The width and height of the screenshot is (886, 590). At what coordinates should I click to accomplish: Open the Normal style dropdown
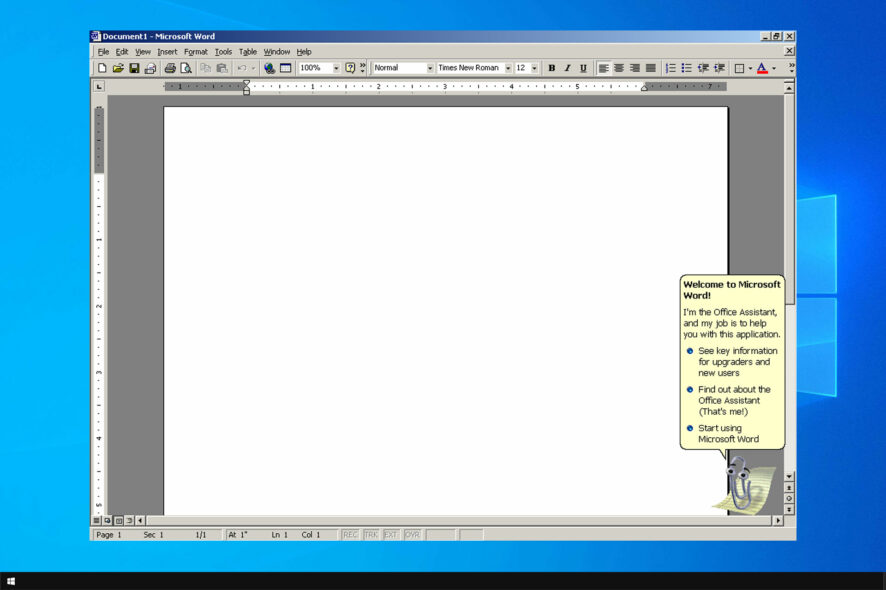coord(429,68)
